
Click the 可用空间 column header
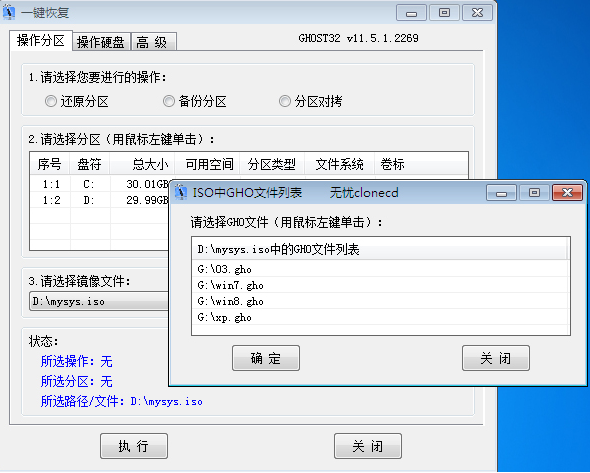click(x=207, y=164)
